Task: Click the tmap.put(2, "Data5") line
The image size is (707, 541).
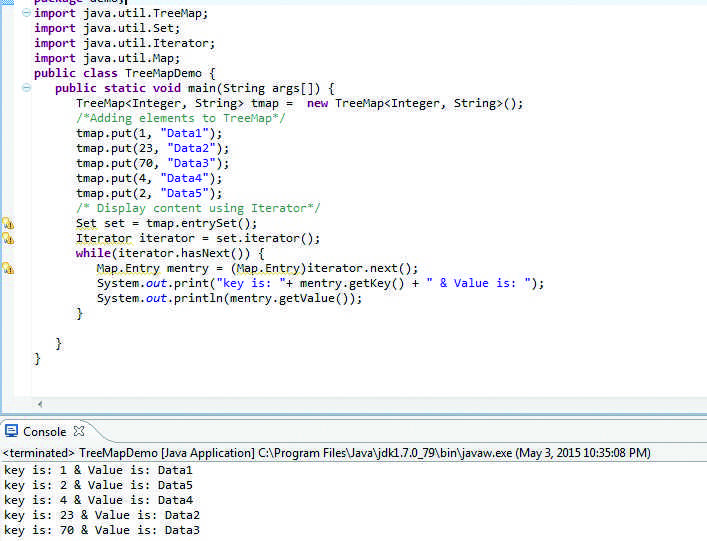Action: pos(149,193)
